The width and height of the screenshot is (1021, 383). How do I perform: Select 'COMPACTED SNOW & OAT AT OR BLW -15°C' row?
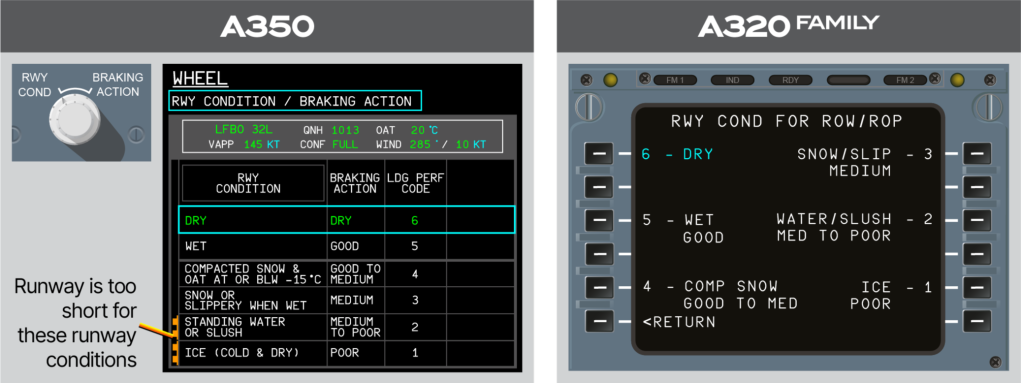pyautogui.click(x=346, y=274)
